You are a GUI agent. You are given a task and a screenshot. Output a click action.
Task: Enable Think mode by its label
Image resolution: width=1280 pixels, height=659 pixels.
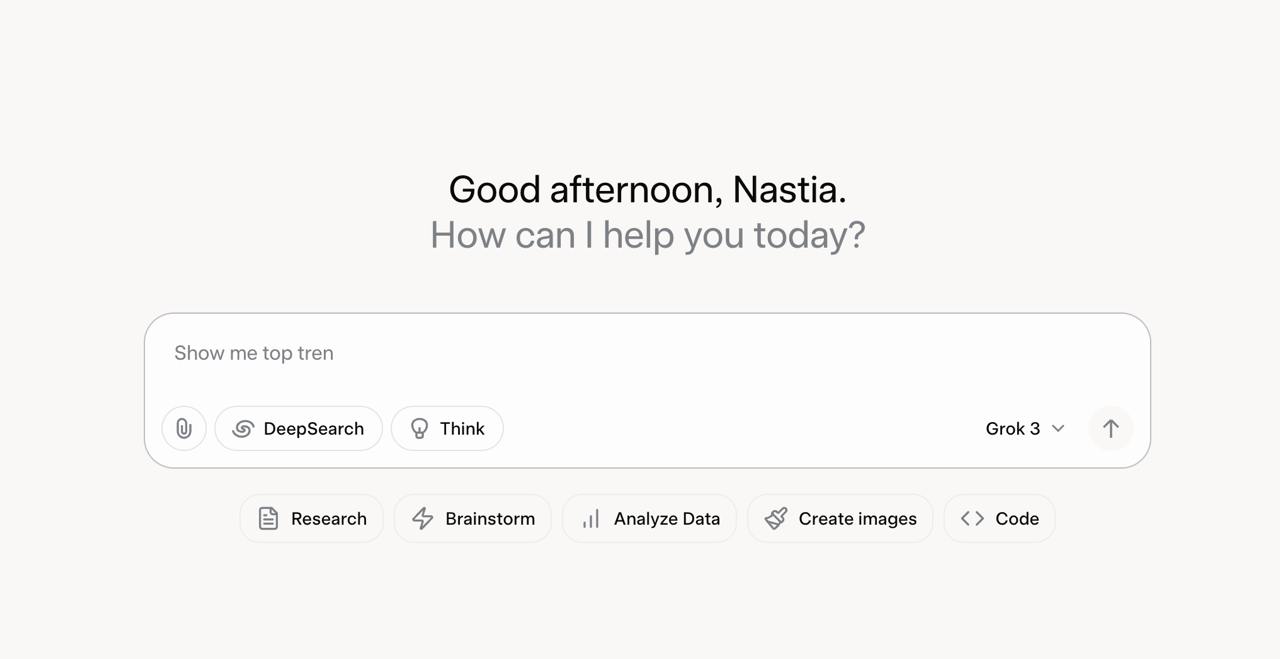point(462,429)
